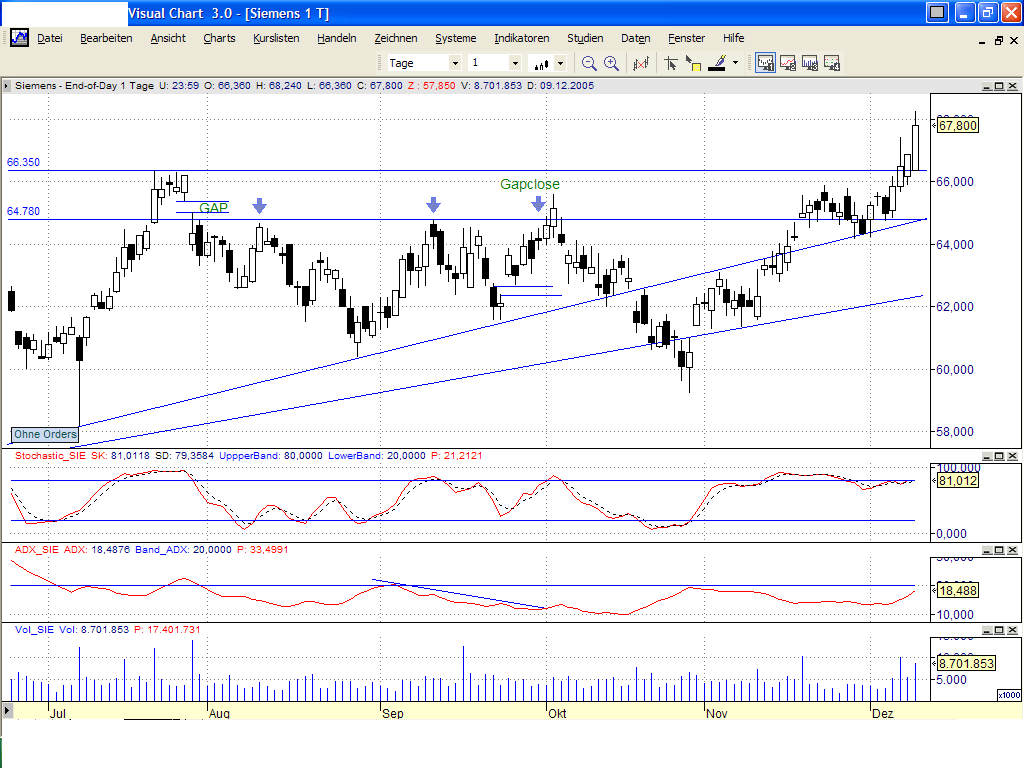The width and height of the screenshot is (1024, 768).
Task: Switch to the third chart layout icon
Action: click(812, 62)
